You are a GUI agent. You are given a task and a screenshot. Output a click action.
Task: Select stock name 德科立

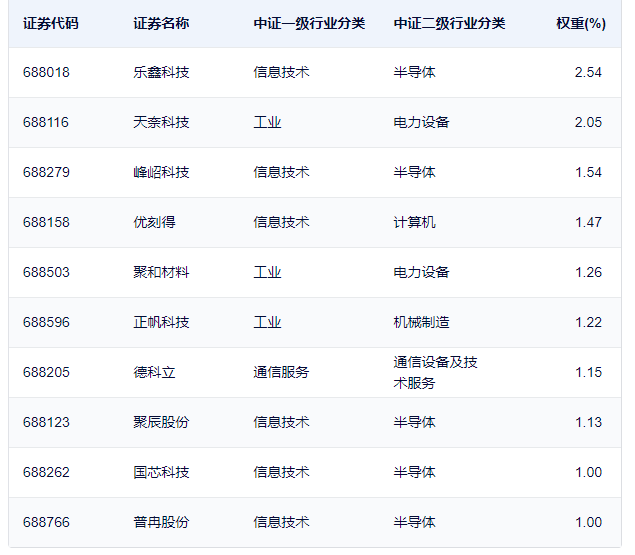click(154, 372)
